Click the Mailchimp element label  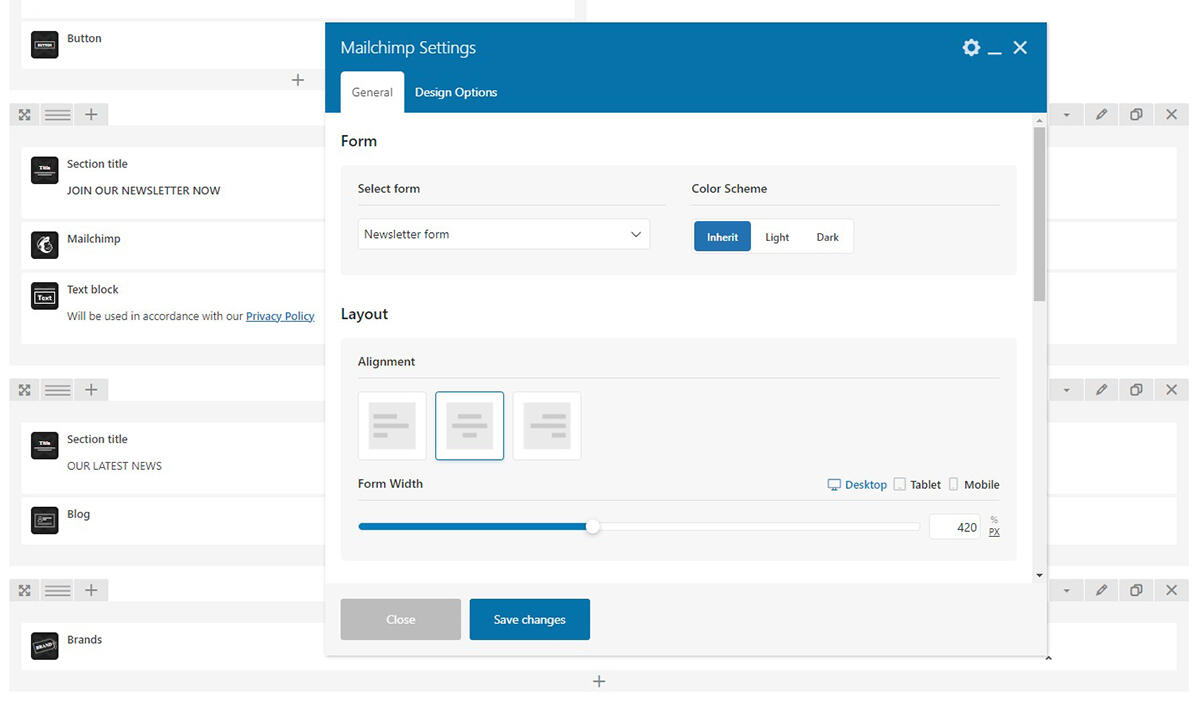tap(94, 239)
